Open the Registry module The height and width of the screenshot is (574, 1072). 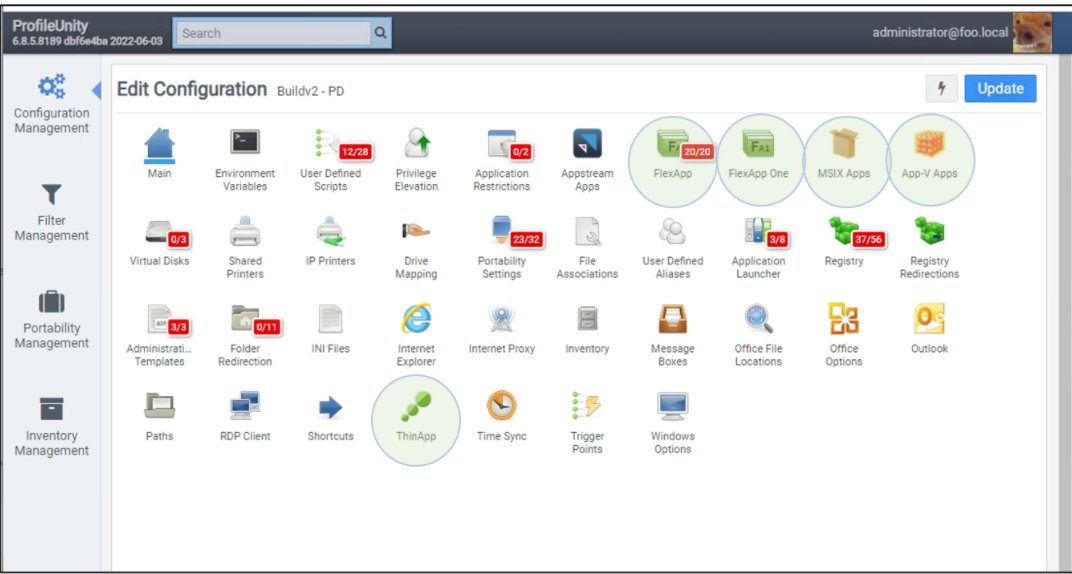click(x=844, y=242)
